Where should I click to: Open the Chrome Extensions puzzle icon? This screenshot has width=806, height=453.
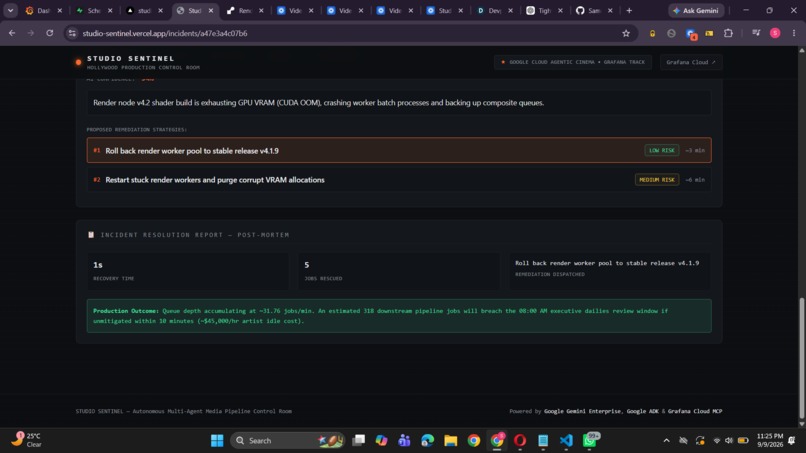(x=728, y=33)
